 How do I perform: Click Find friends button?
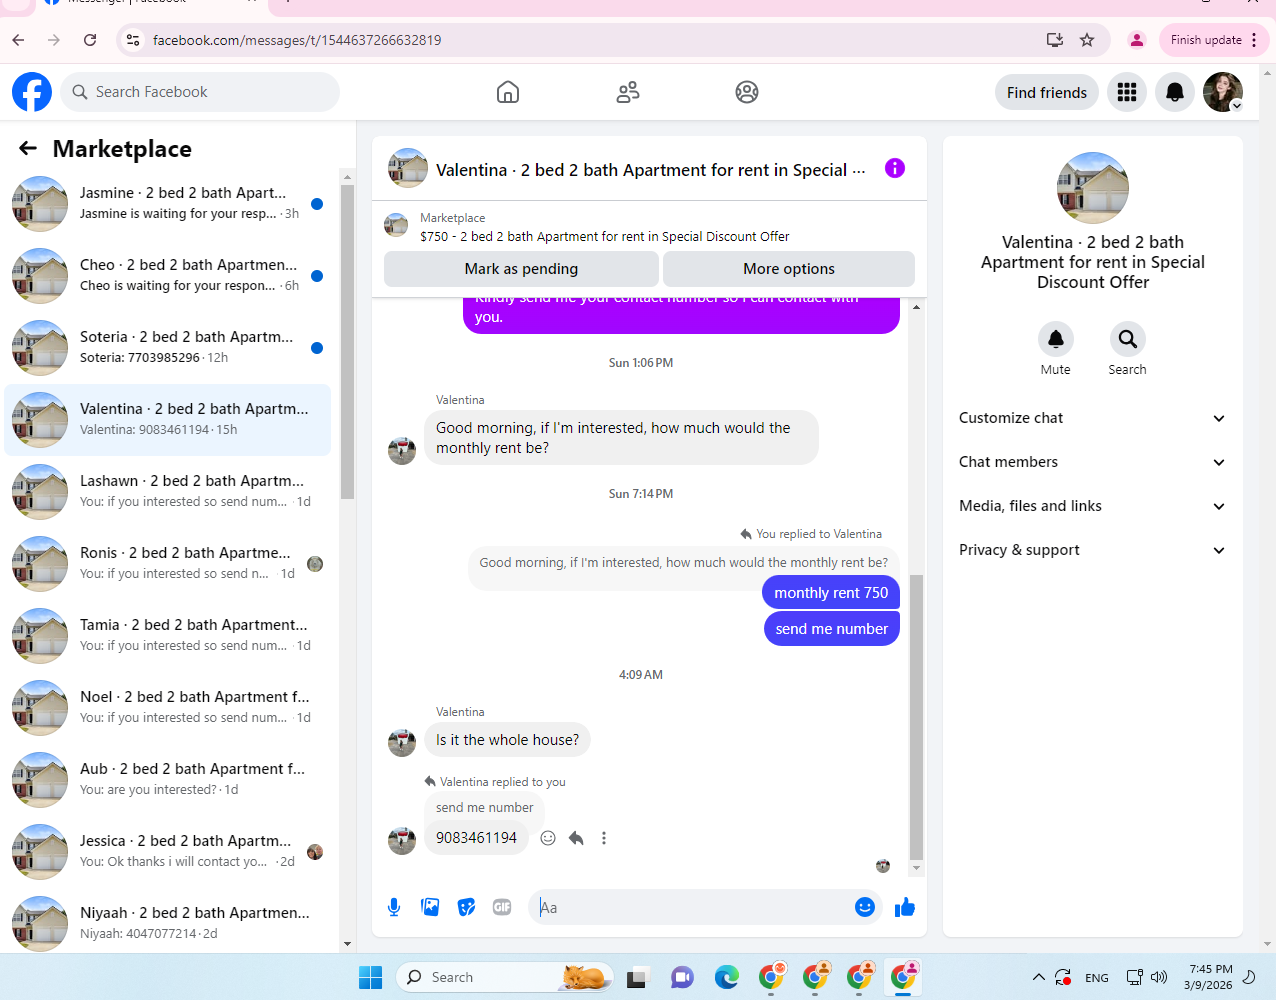pos(1047,92)
